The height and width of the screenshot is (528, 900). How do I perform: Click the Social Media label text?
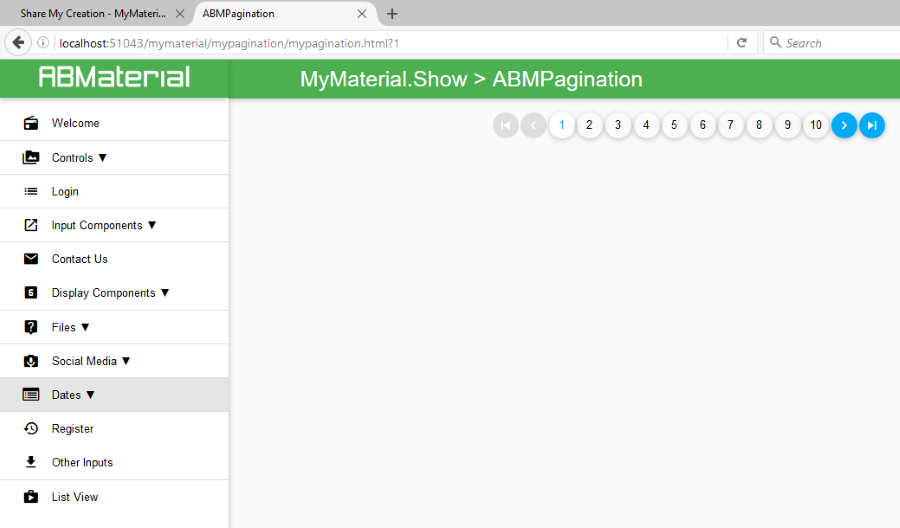click(84, 361)
